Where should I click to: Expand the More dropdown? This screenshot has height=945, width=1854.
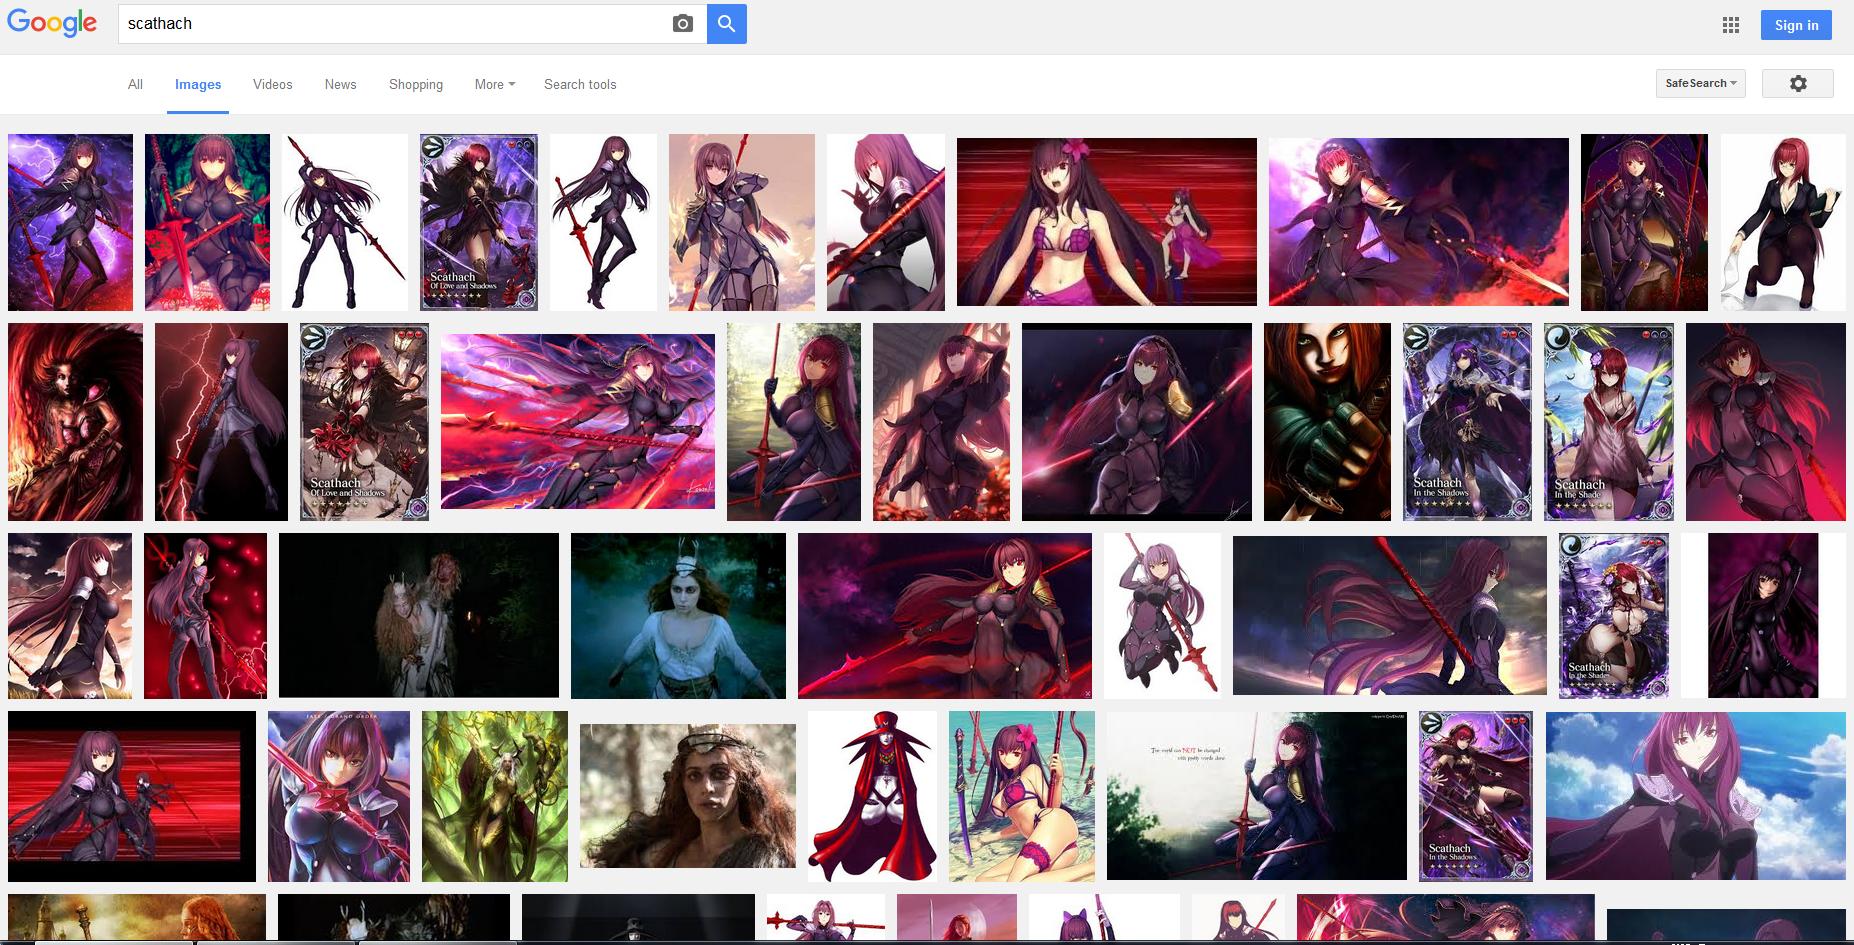click(495, 85)
